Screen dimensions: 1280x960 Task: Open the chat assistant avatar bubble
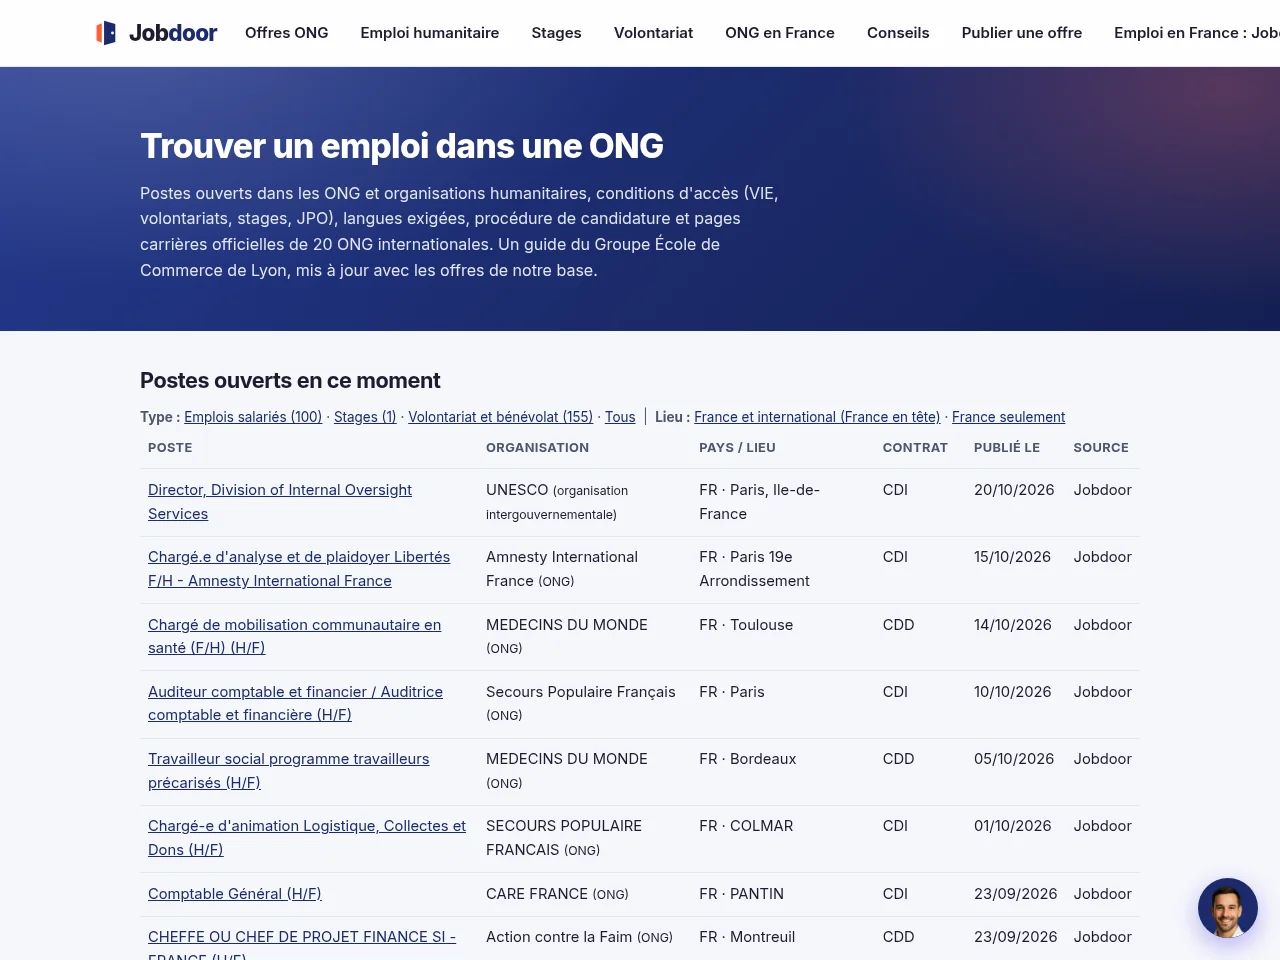point(1228,908)
